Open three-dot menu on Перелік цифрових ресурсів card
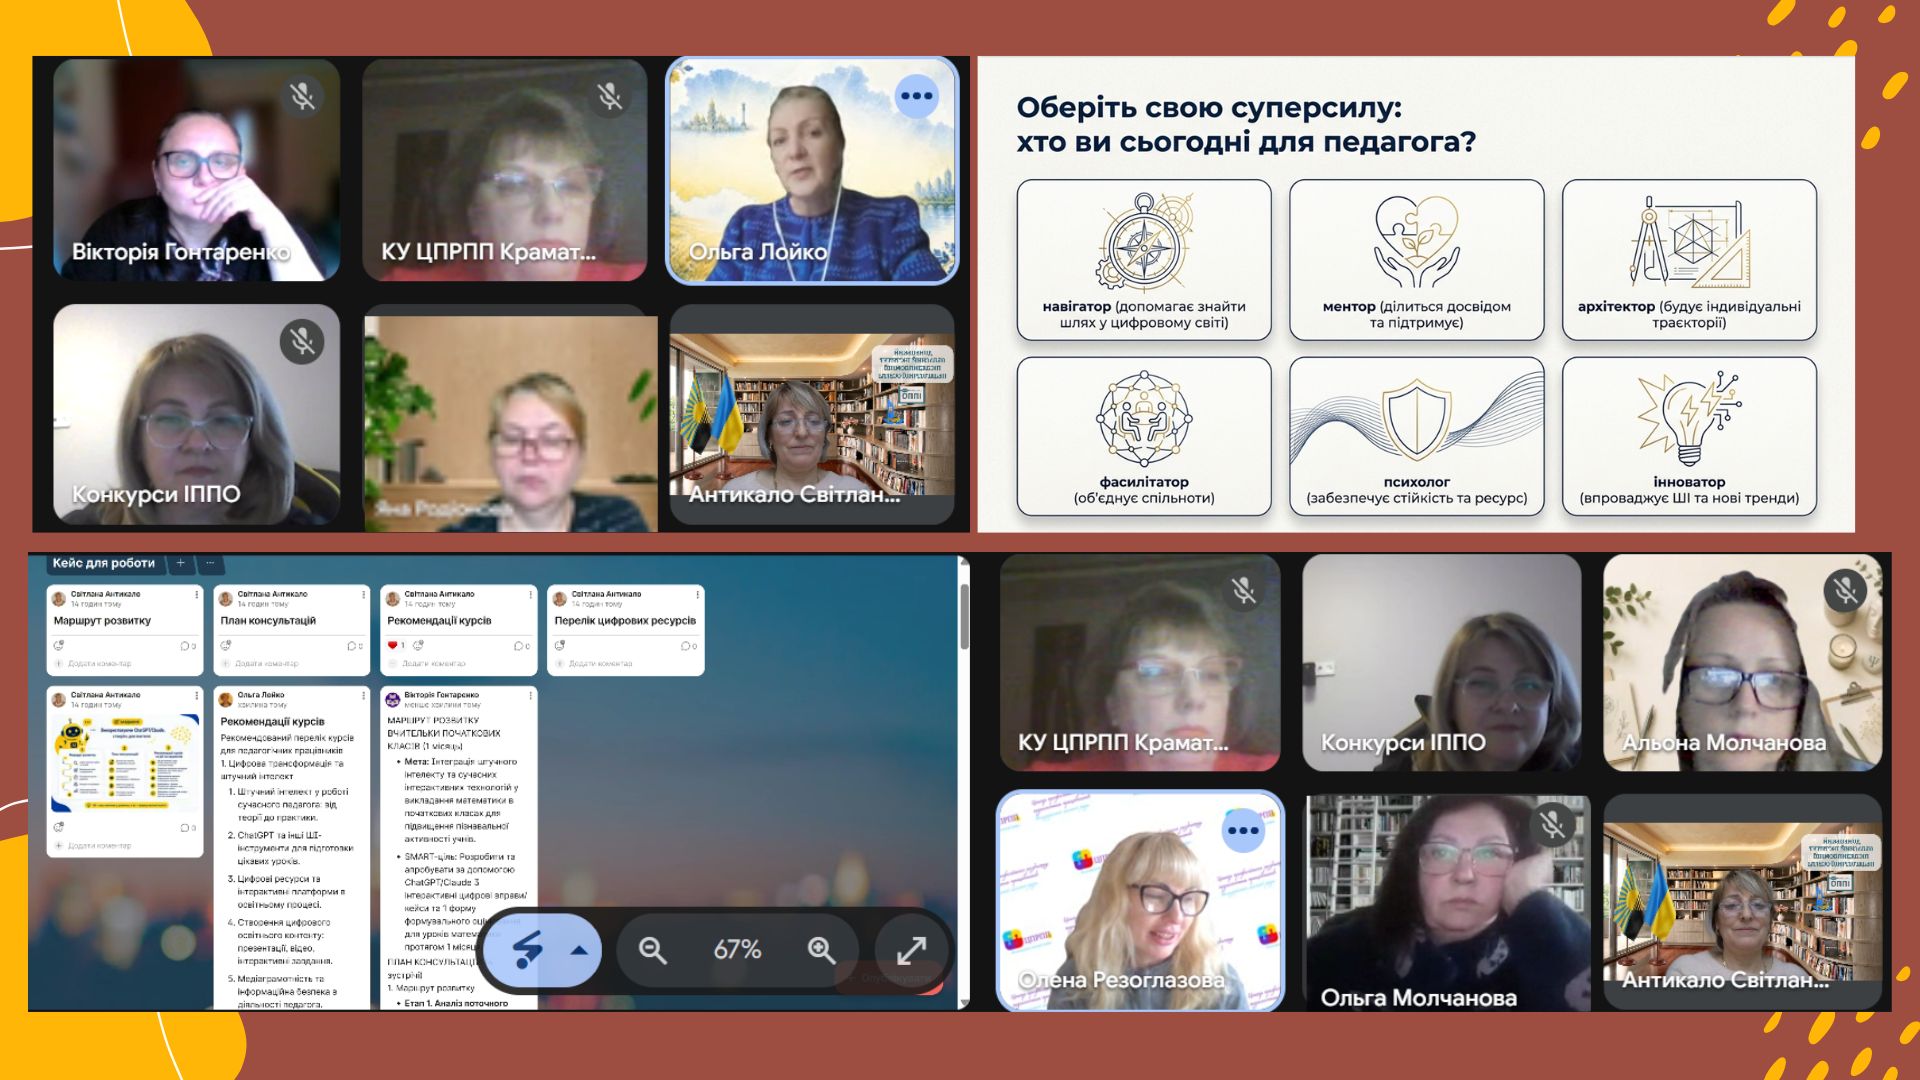This screenshot has height=1080, width=1920. click(698, 595)
